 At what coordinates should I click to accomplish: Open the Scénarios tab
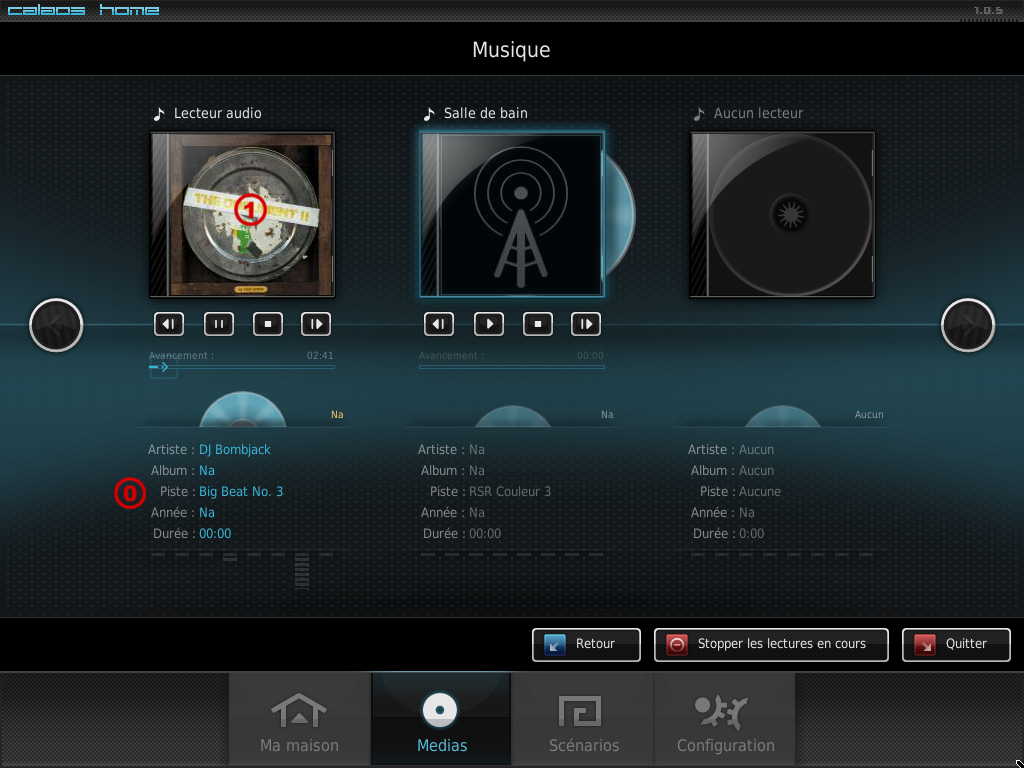(x=583, y=720)
